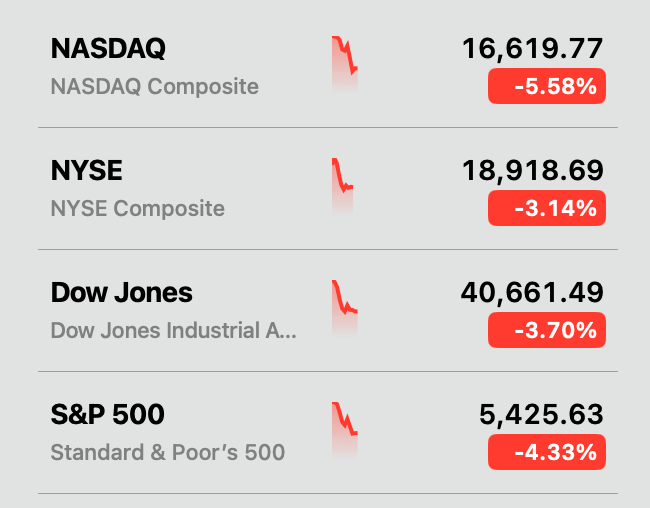Select the 40,661.49 price value
The image size is (650, 508).
pyautogui.click(x=532, y=292)
